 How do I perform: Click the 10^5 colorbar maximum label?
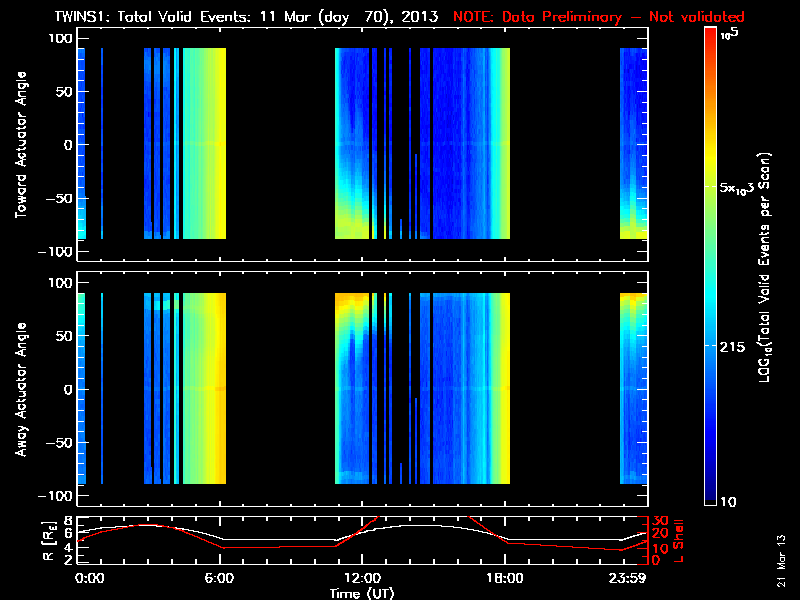click(730, 33)
